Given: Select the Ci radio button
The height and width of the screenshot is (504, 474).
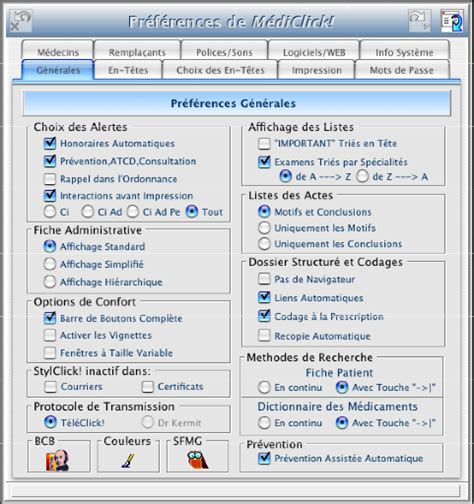Looking at the screenshot, I should [x=50, y=212].
